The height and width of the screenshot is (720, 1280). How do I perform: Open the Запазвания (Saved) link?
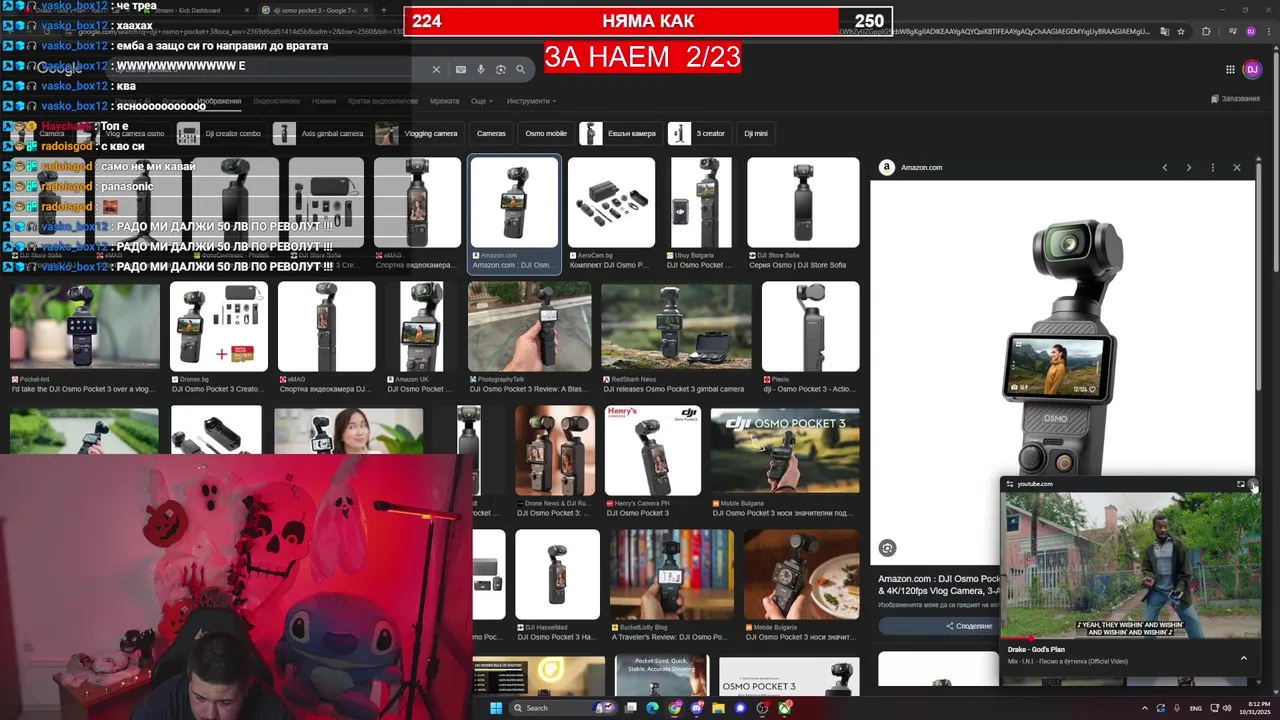coord(1235,98)
